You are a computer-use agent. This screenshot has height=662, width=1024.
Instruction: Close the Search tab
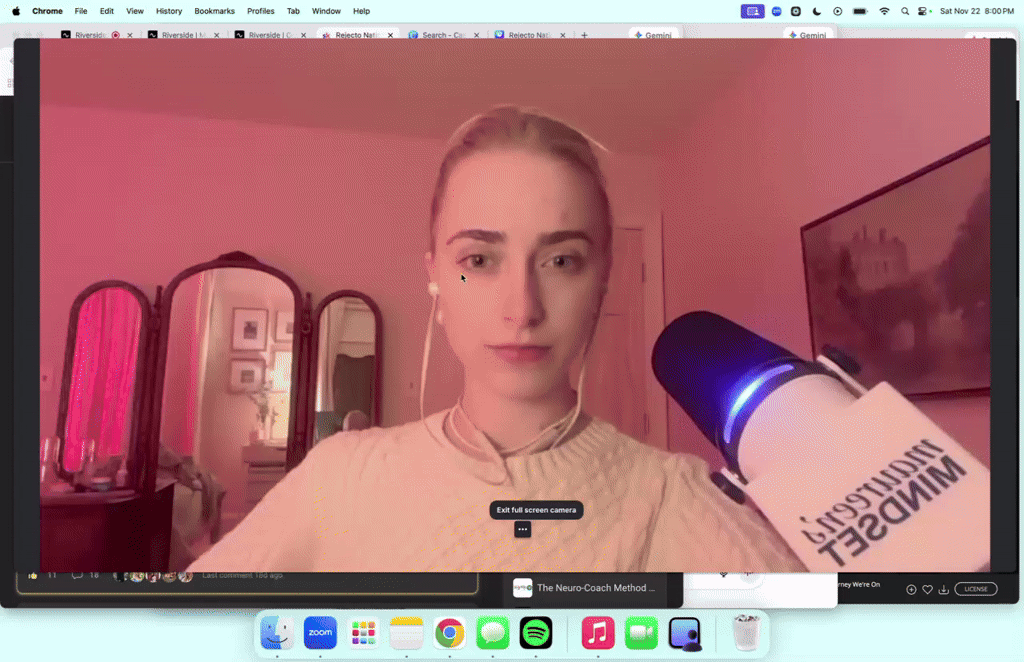pos(476,35)
